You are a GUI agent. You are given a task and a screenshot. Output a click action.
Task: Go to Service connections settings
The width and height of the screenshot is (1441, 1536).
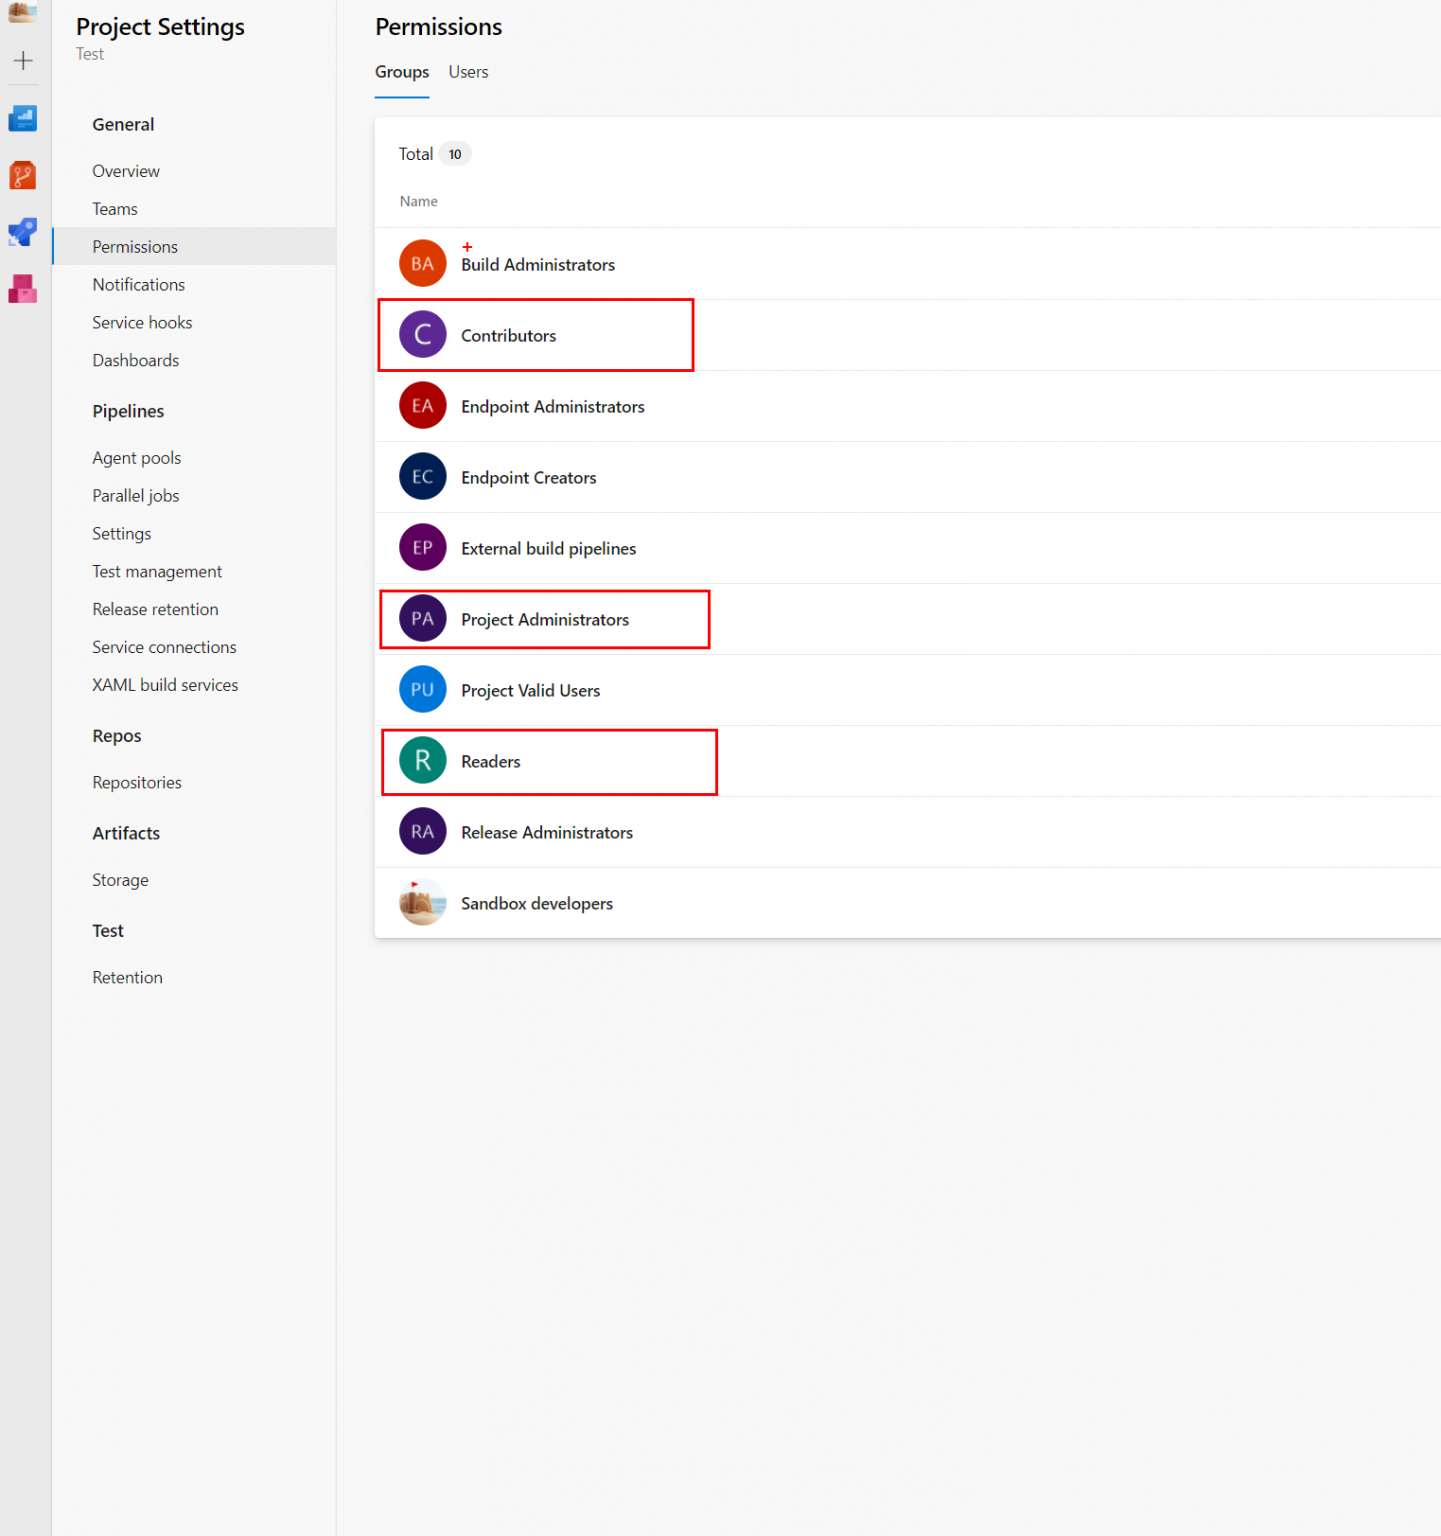point(164,647)
